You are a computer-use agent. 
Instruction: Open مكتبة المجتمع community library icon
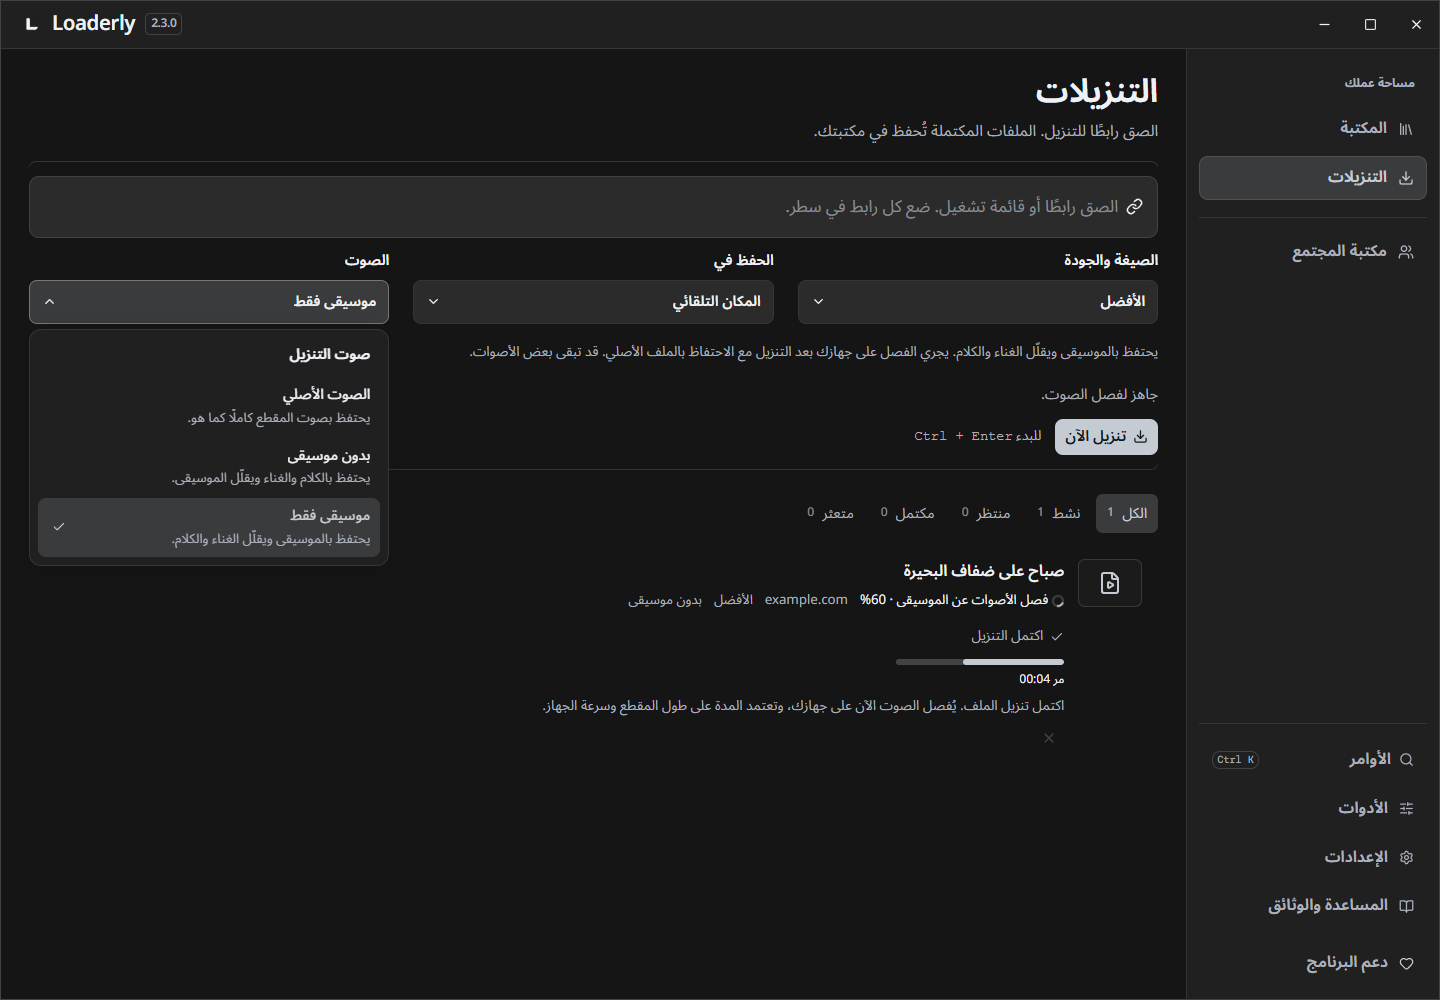point(1406,252)
